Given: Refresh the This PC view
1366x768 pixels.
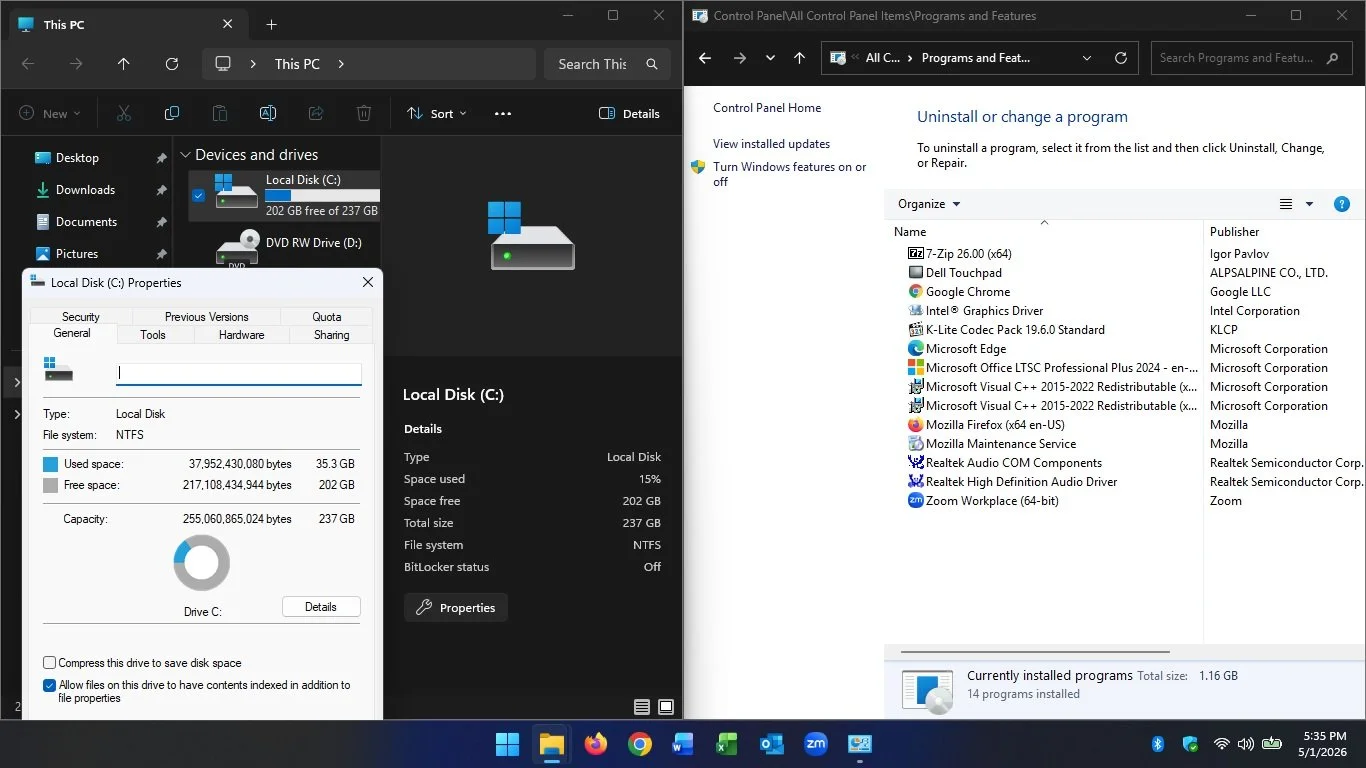Looking at the screenshot, I should click(172, 64).
